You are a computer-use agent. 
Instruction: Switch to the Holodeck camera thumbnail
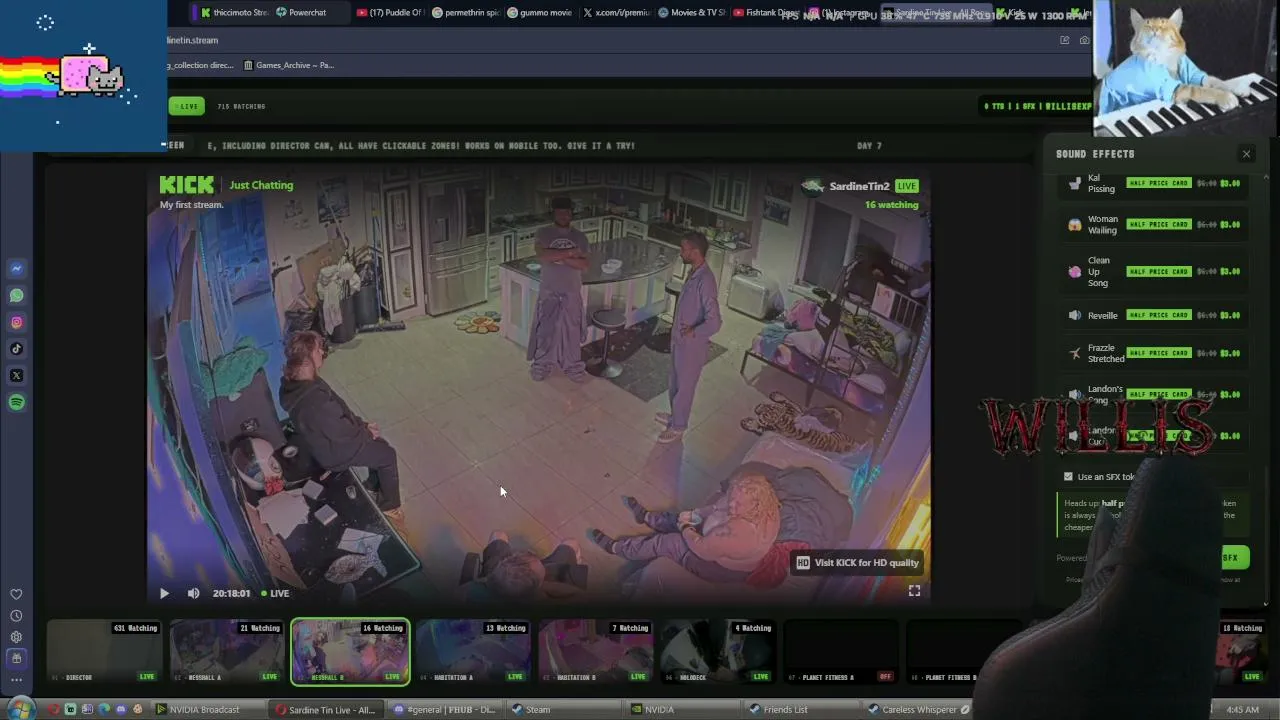coord(718,652)
